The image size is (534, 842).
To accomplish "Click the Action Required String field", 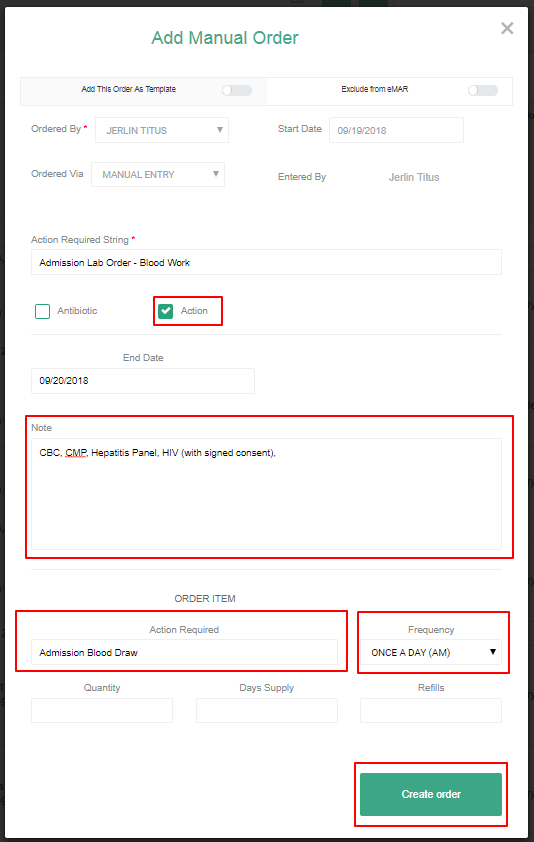I will [266, 262].
